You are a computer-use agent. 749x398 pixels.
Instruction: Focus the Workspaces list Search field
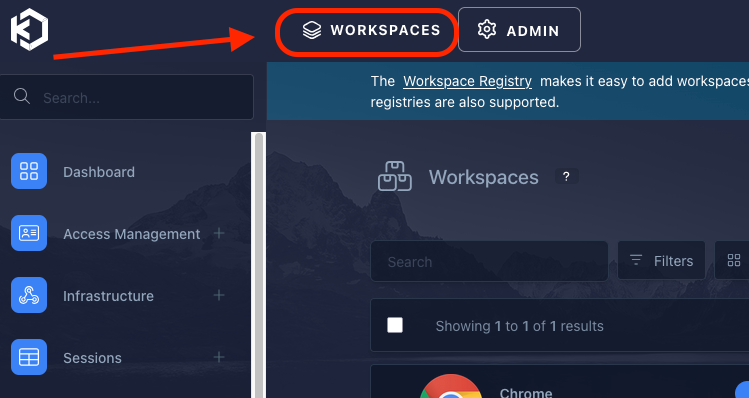pyautogui.click(x=489, y=261)
